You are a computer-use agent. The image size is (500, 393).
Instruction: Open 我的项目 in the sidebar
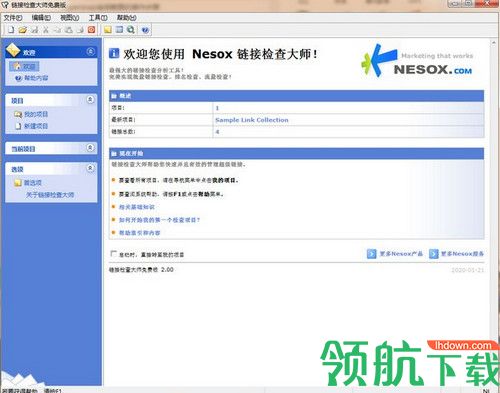click(x=31, y=114)
